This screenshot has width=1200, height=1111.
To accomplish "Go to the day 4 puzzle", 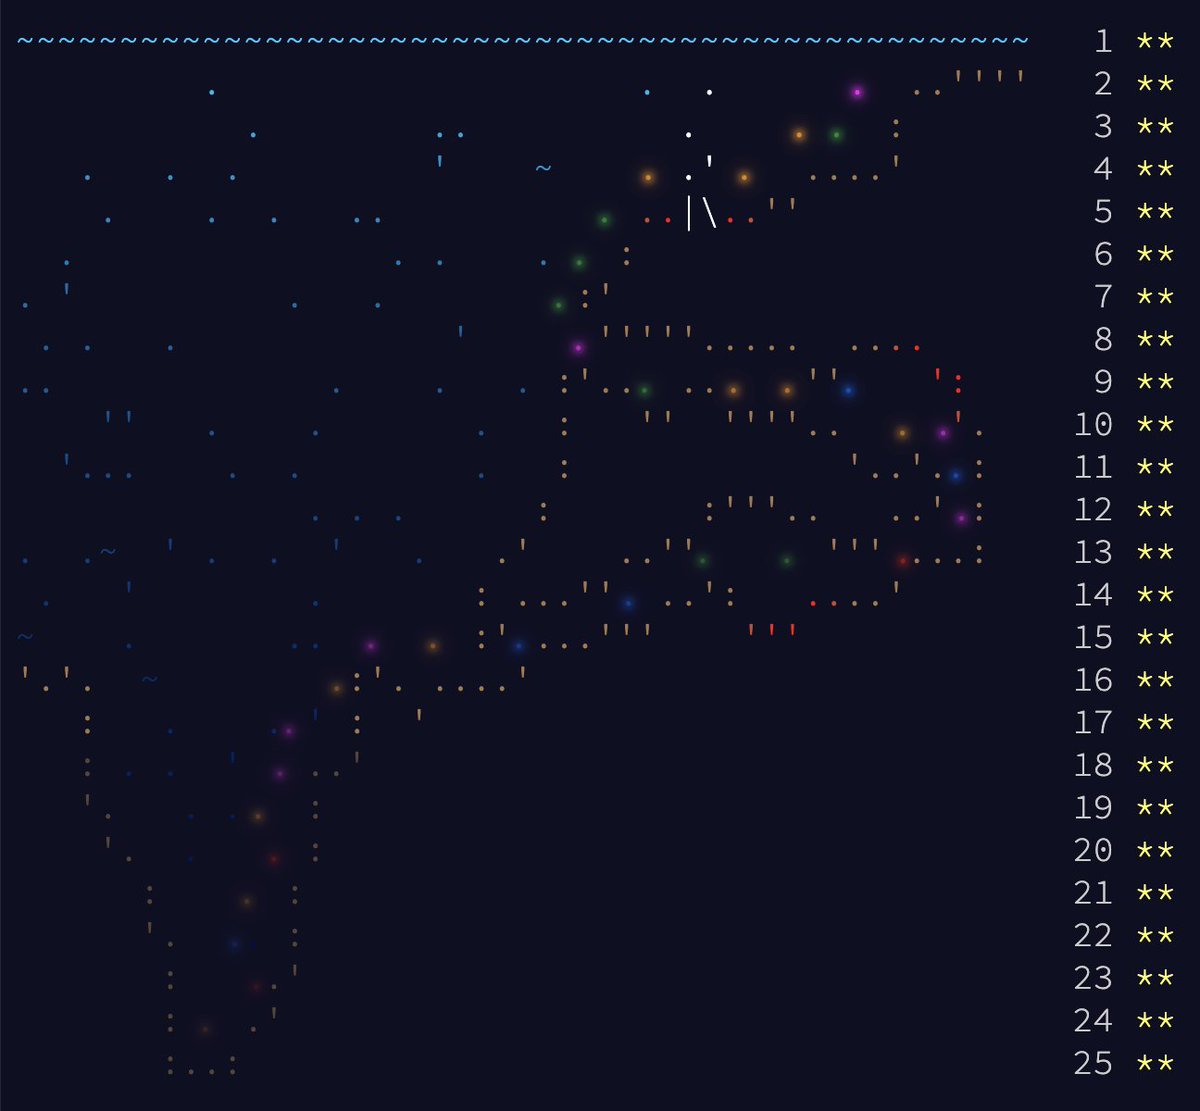I will 1103,169.
